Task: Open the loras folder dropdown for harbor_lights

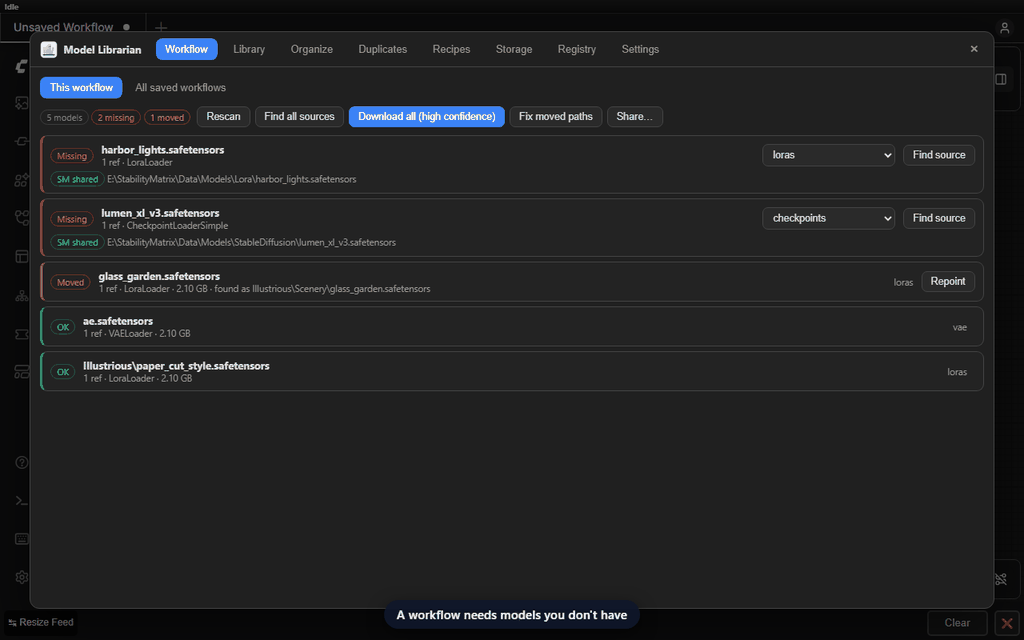Action: [x=828, y=155]
